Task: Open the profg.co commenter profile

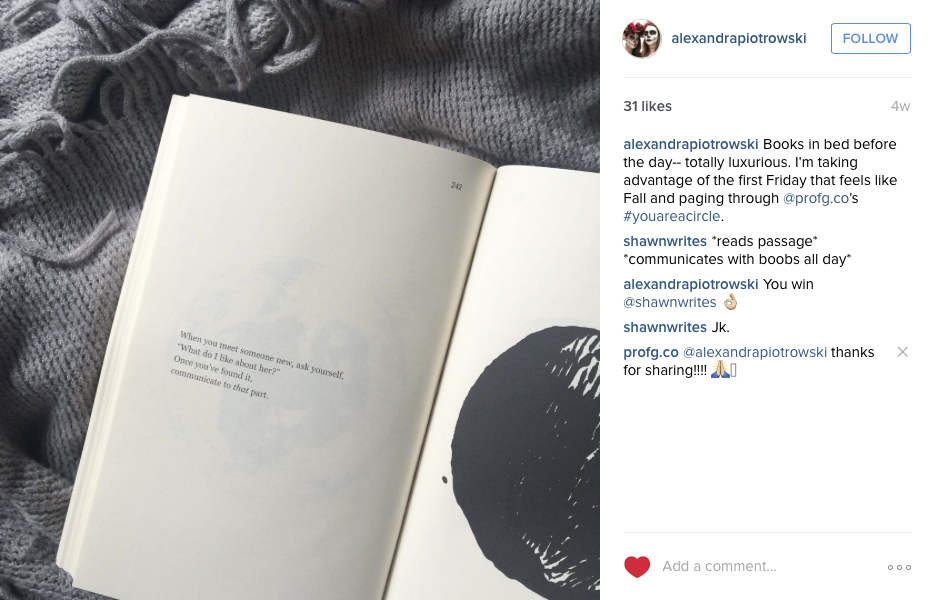Action: click(651, 352)
